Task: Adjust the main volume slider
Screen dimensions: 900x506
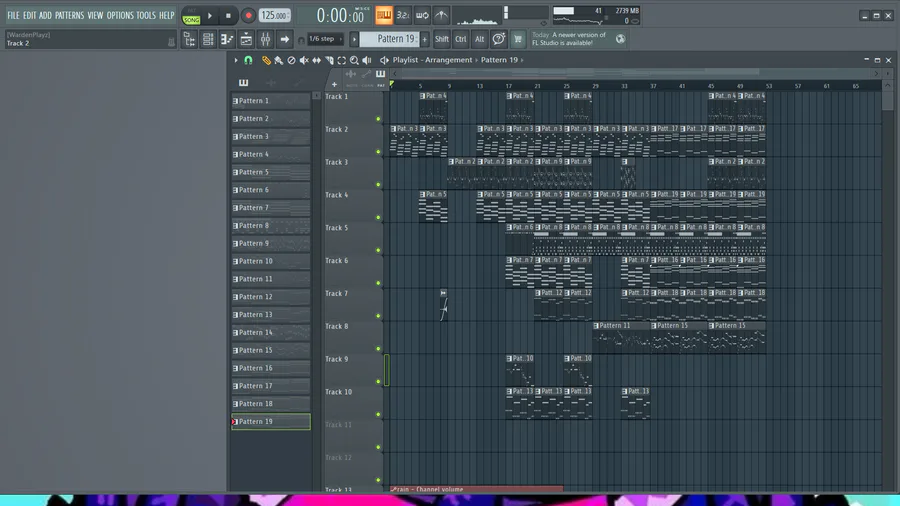Action: pyautogui.click(x=506, y=12)
